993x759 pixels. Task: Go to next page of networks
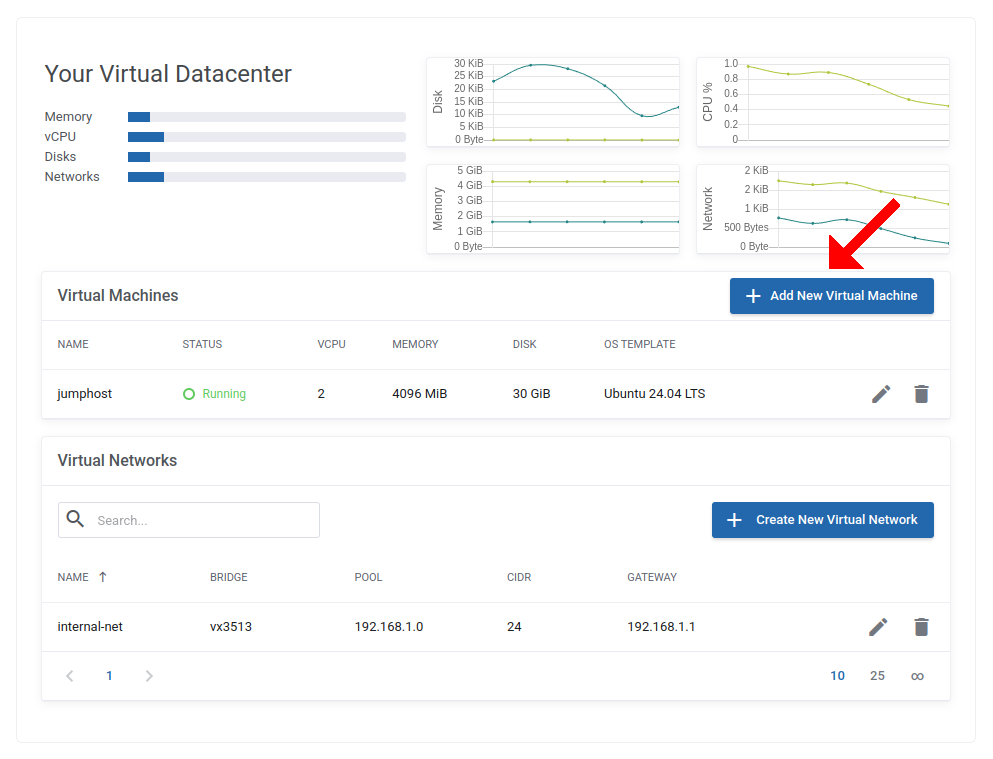149,676
